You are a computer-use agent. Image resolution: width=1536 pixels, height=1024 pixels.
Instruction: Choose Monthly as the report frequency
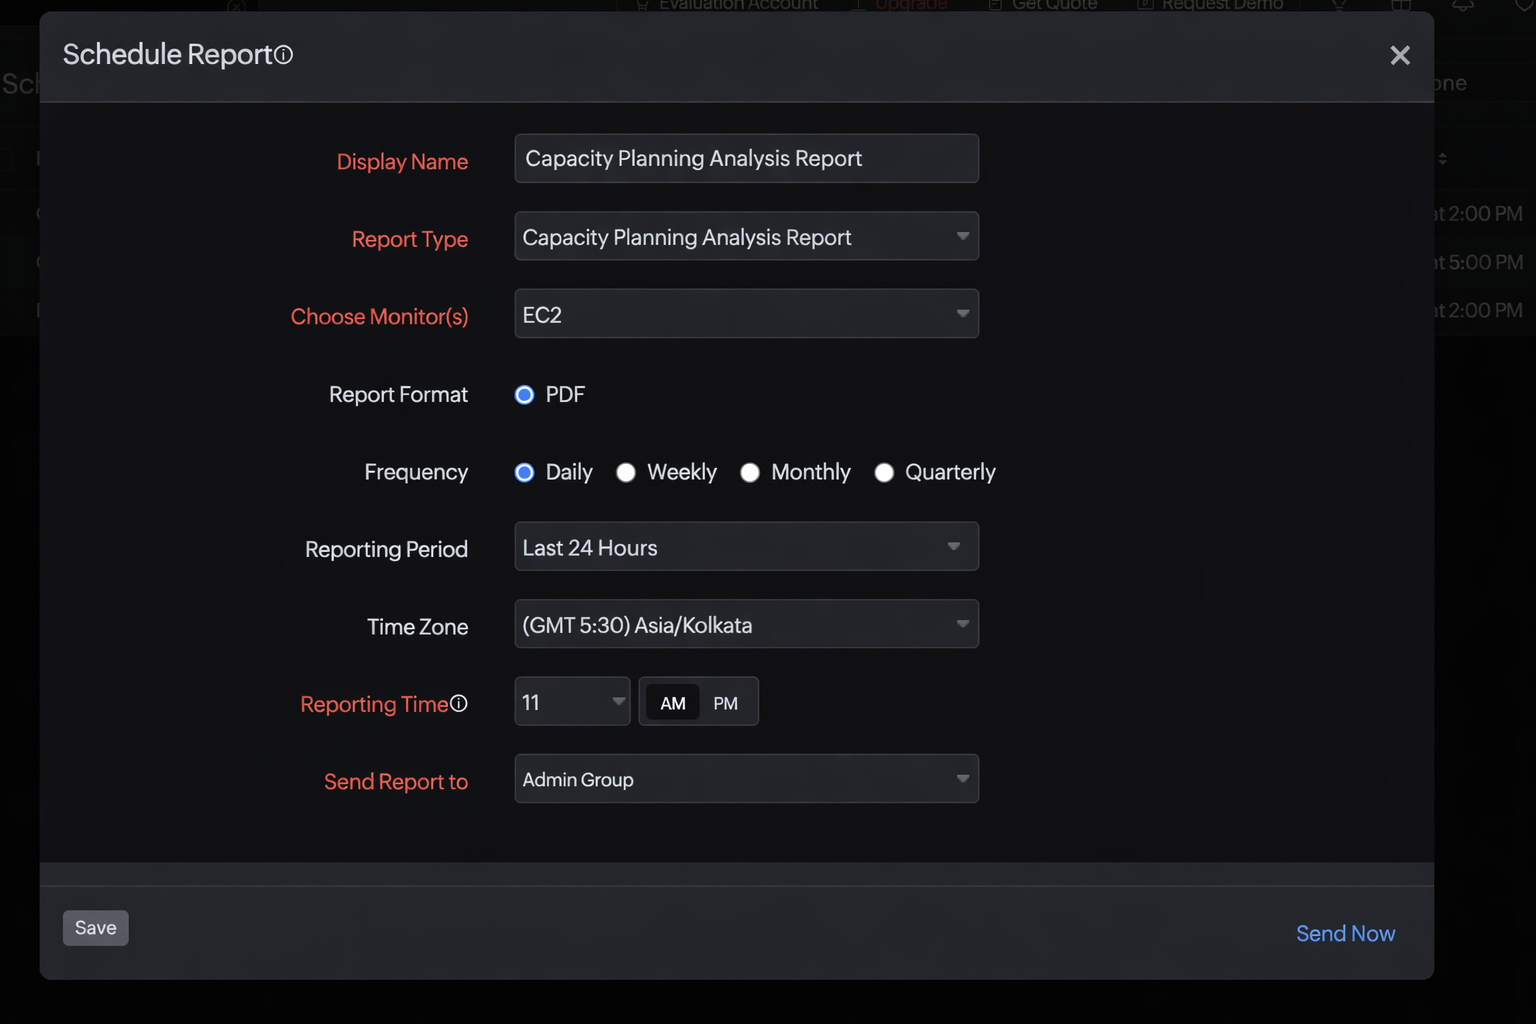point(750,472)
